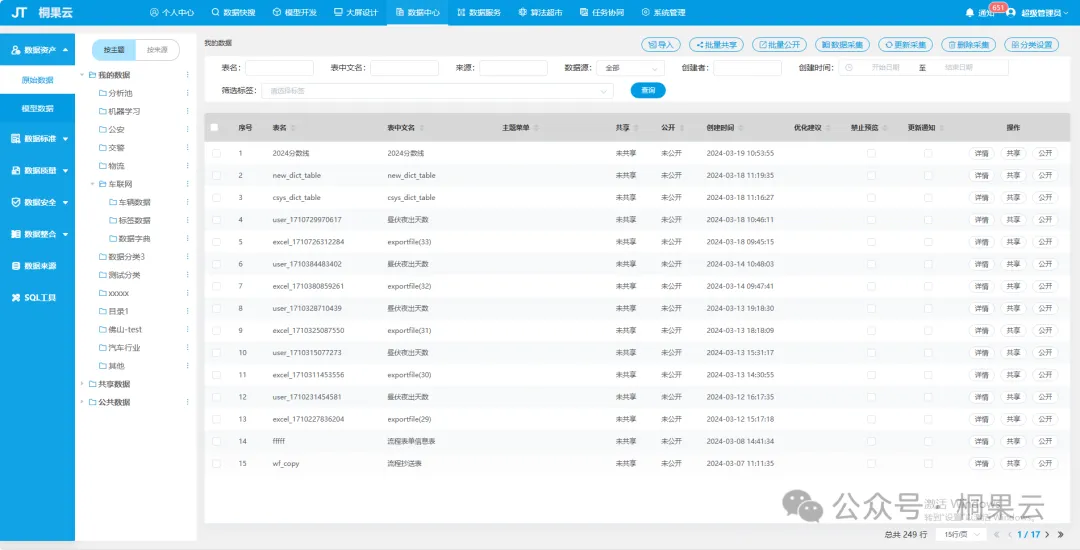Focus the 创建者 input field
The image size is (1080, 550).
(747, 68)
